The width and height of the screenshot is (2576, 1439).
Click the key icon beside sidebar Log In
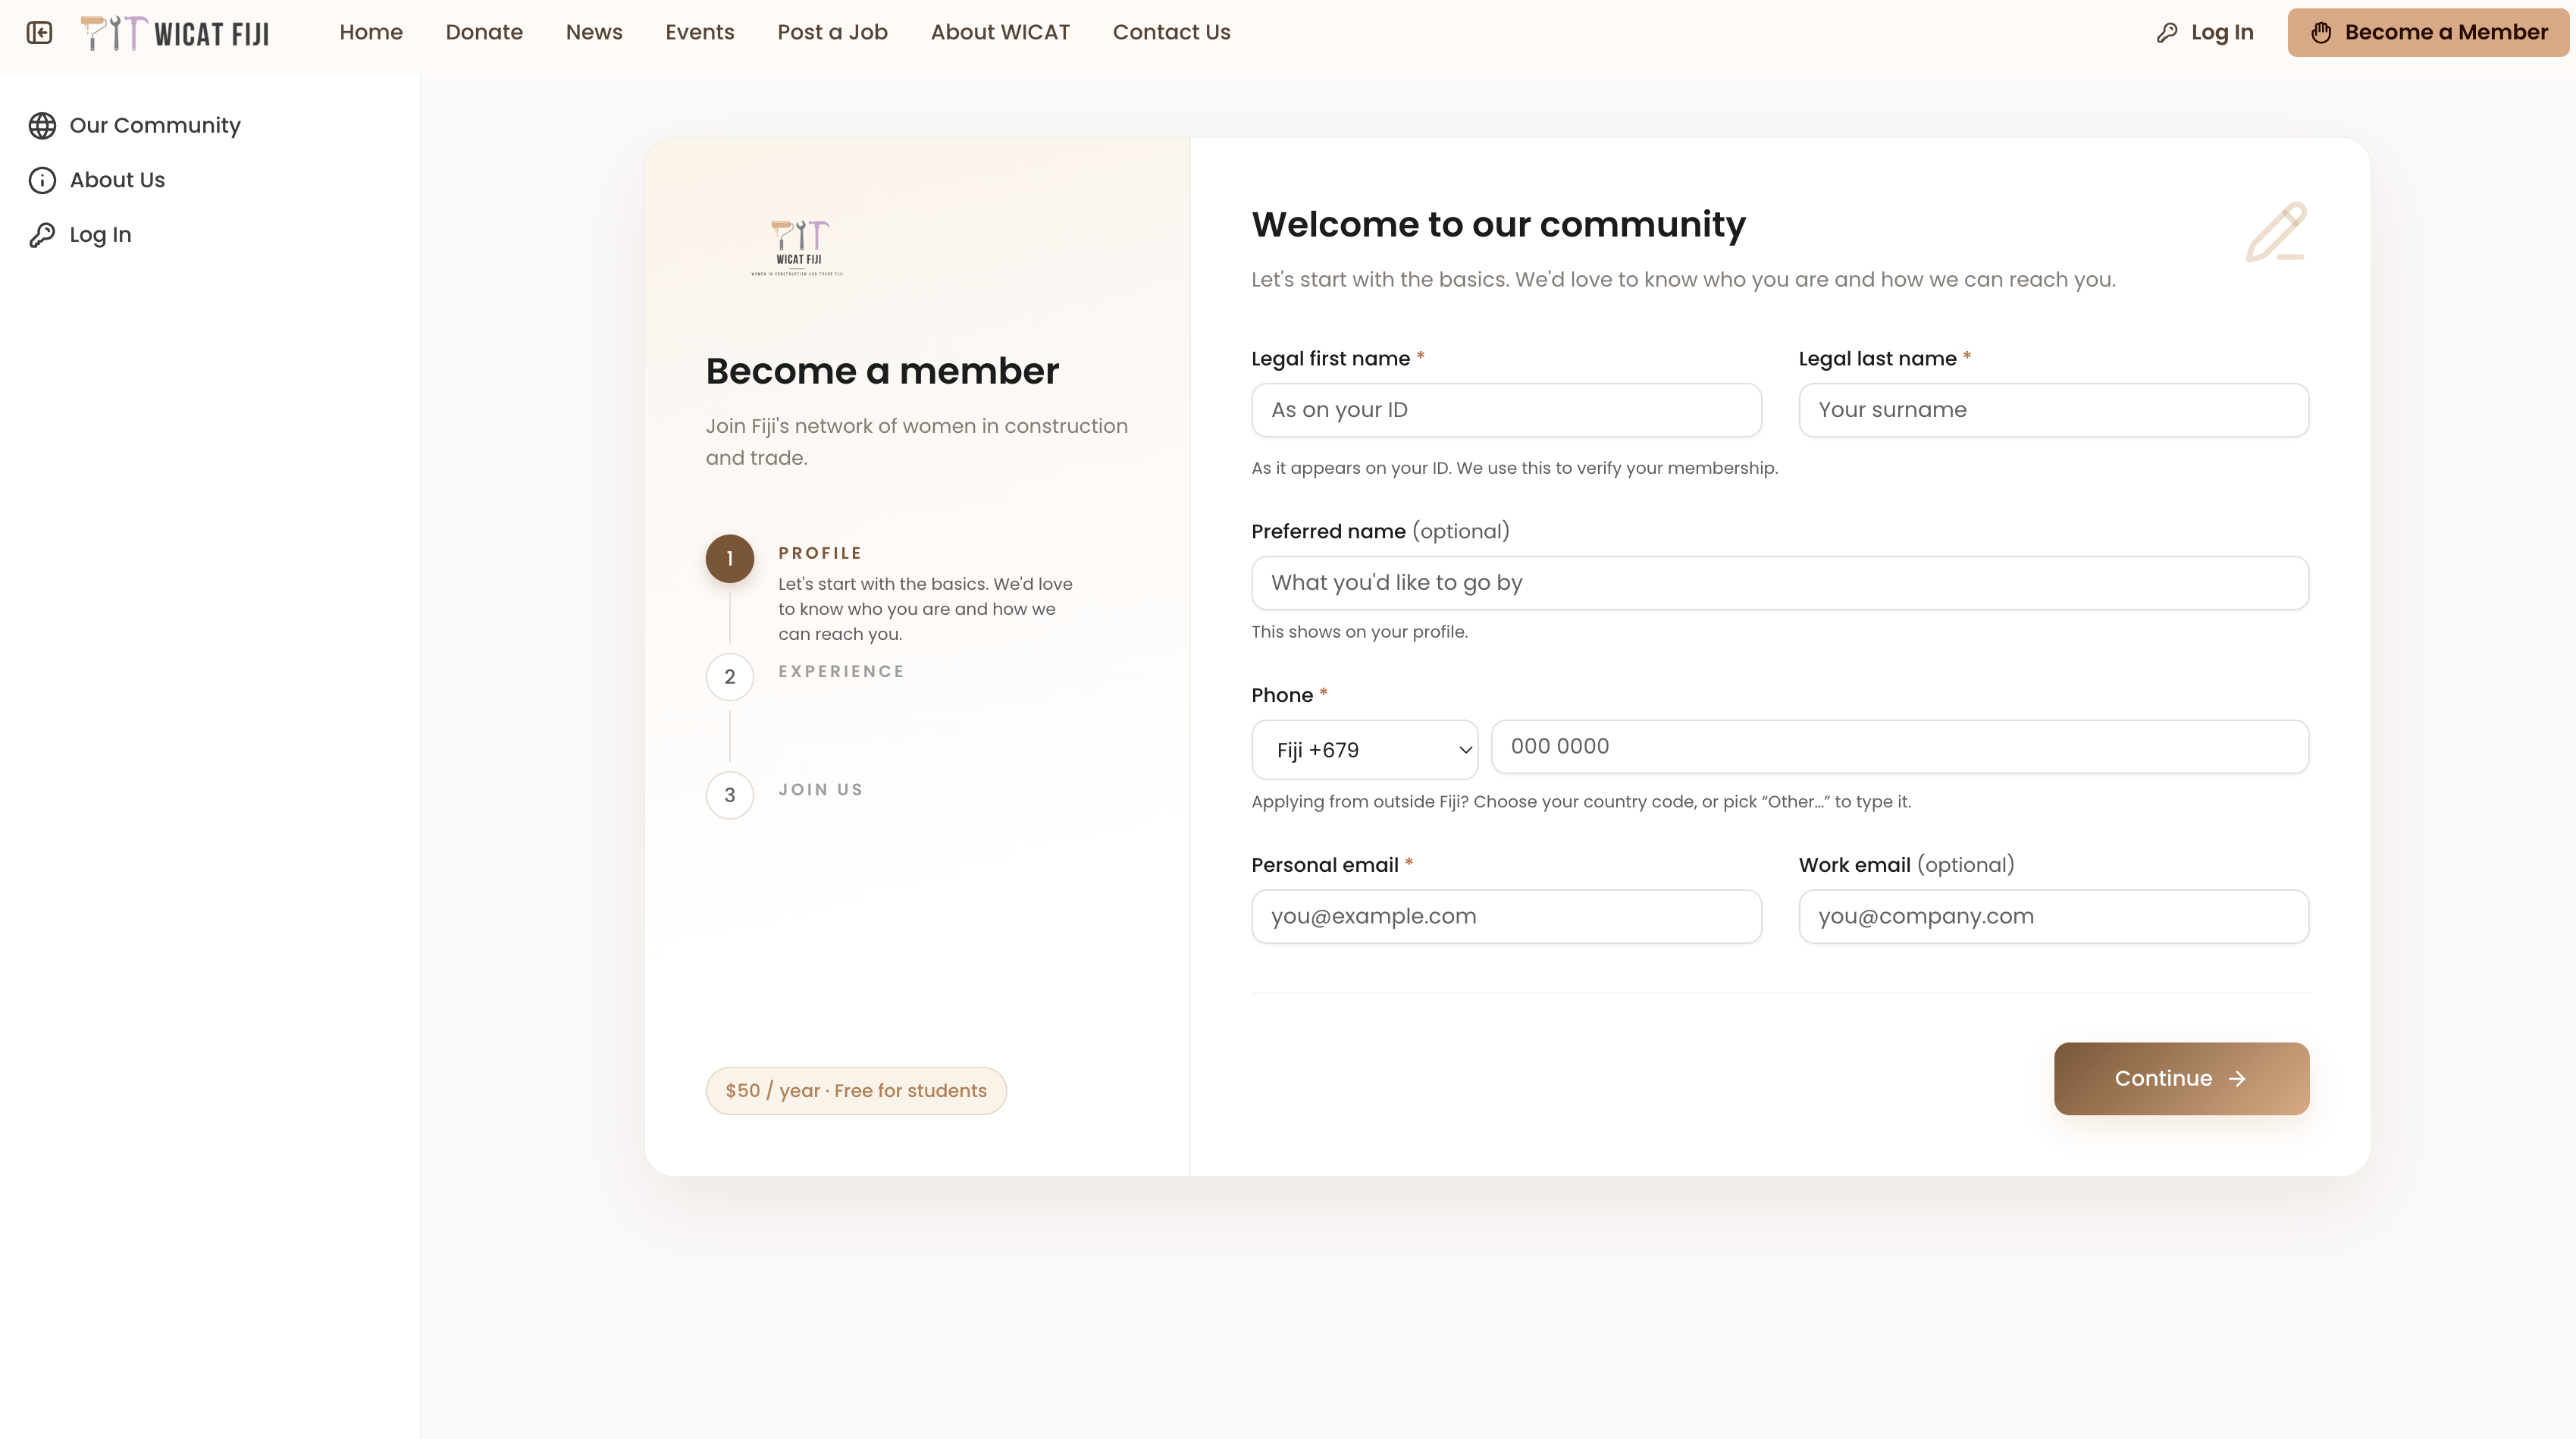pyautogui.click(x=42, y=235)
